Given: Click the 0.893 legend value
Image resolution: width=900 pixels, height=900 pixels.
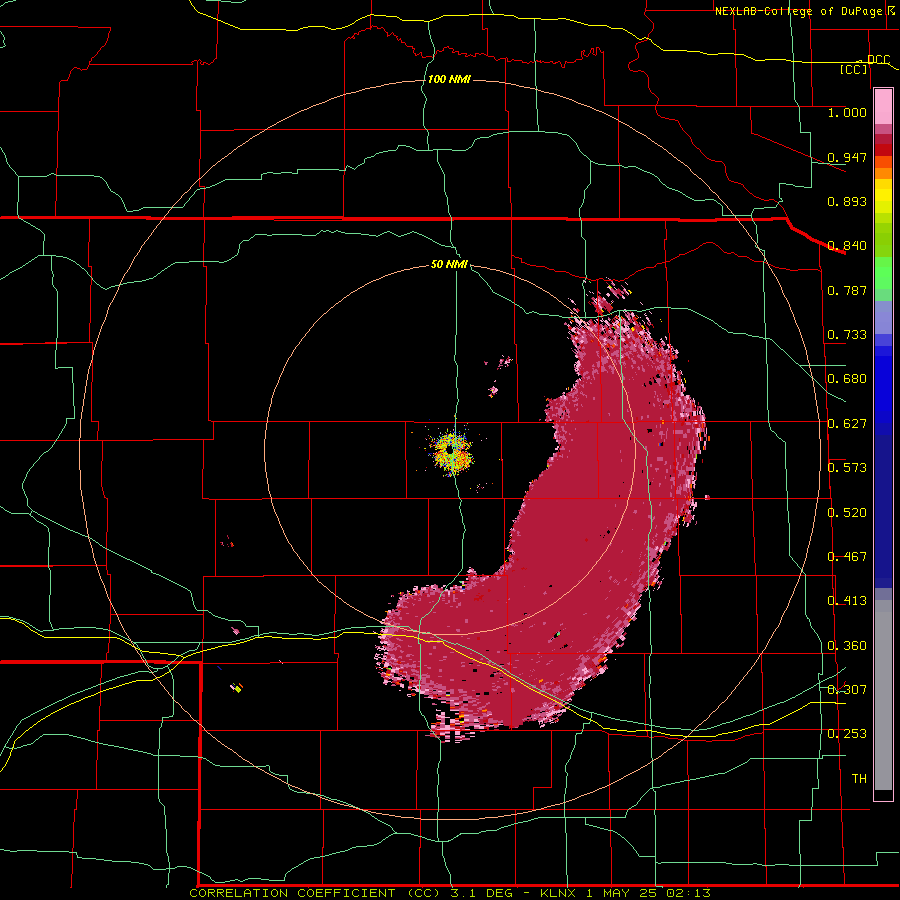Looking at the screenshot, I should (847, 201).
